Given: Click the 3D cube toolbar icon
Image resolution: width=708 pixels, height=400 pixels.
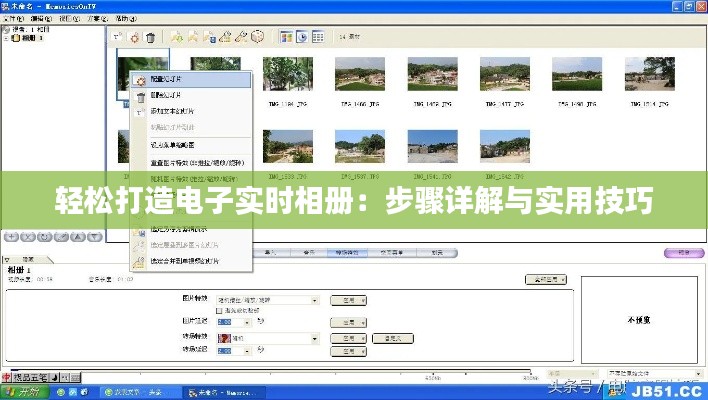Looking at the screenshot, I should (x=256, y=37).
